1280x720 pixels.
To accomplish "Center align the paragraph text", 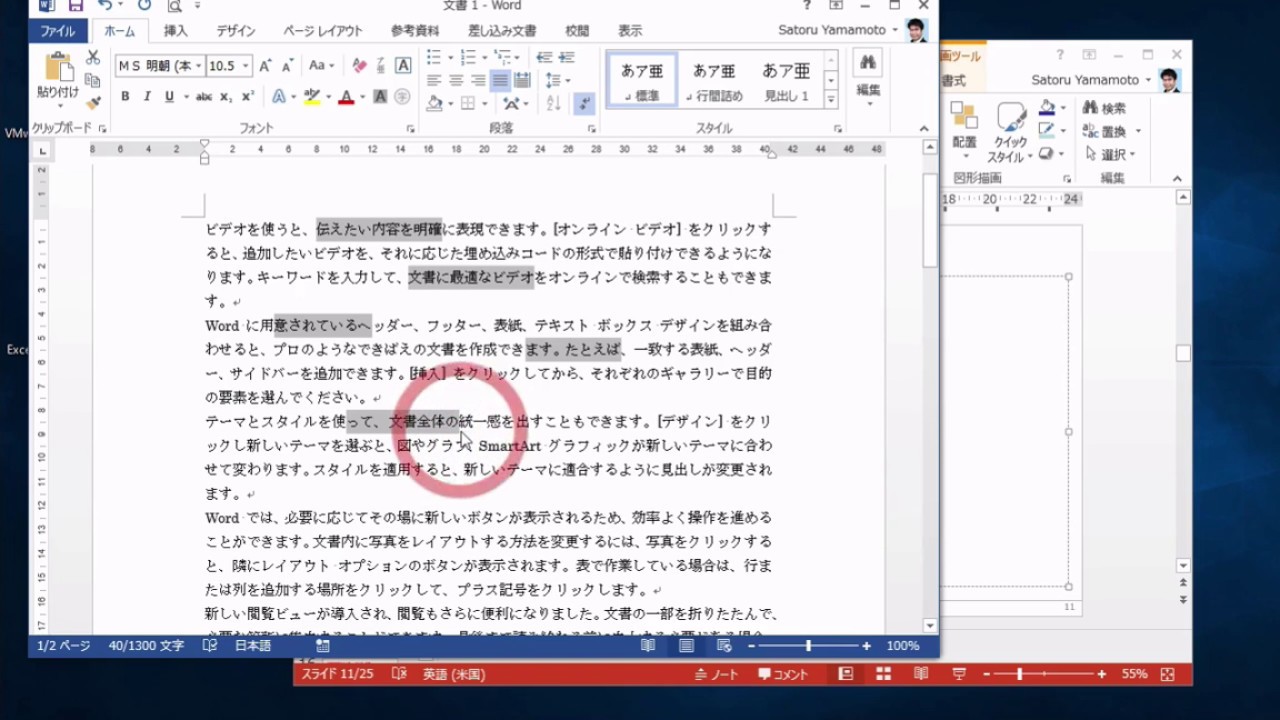I will pos(456,81).
